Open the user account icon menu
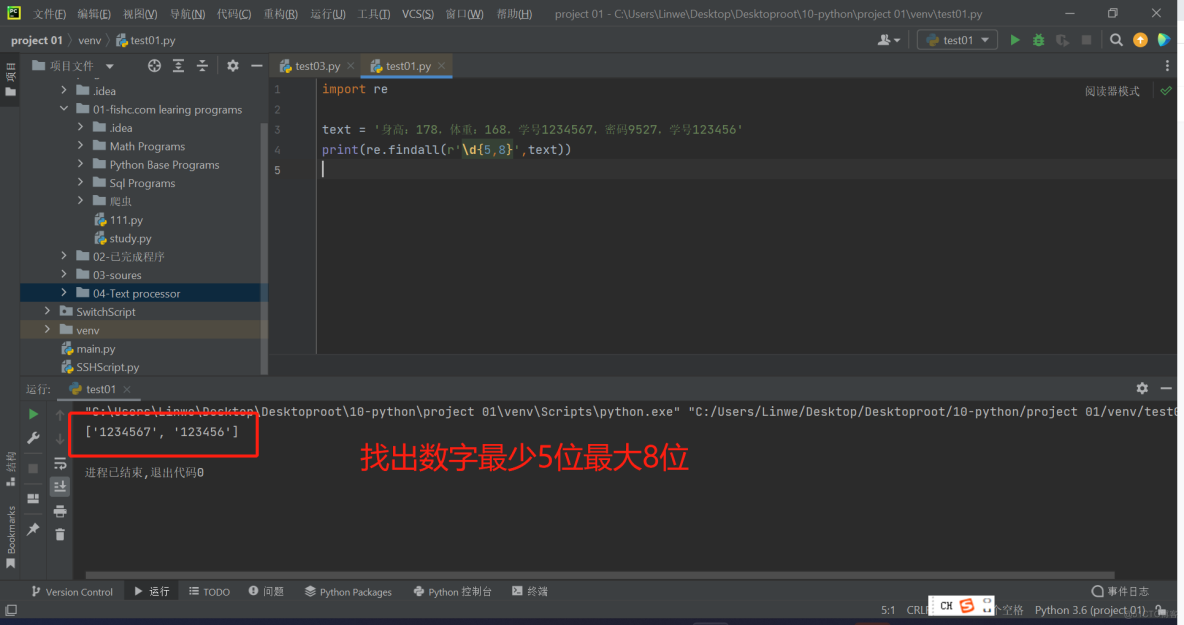This screenshot has width=1184, height=625. click(888, 40)
